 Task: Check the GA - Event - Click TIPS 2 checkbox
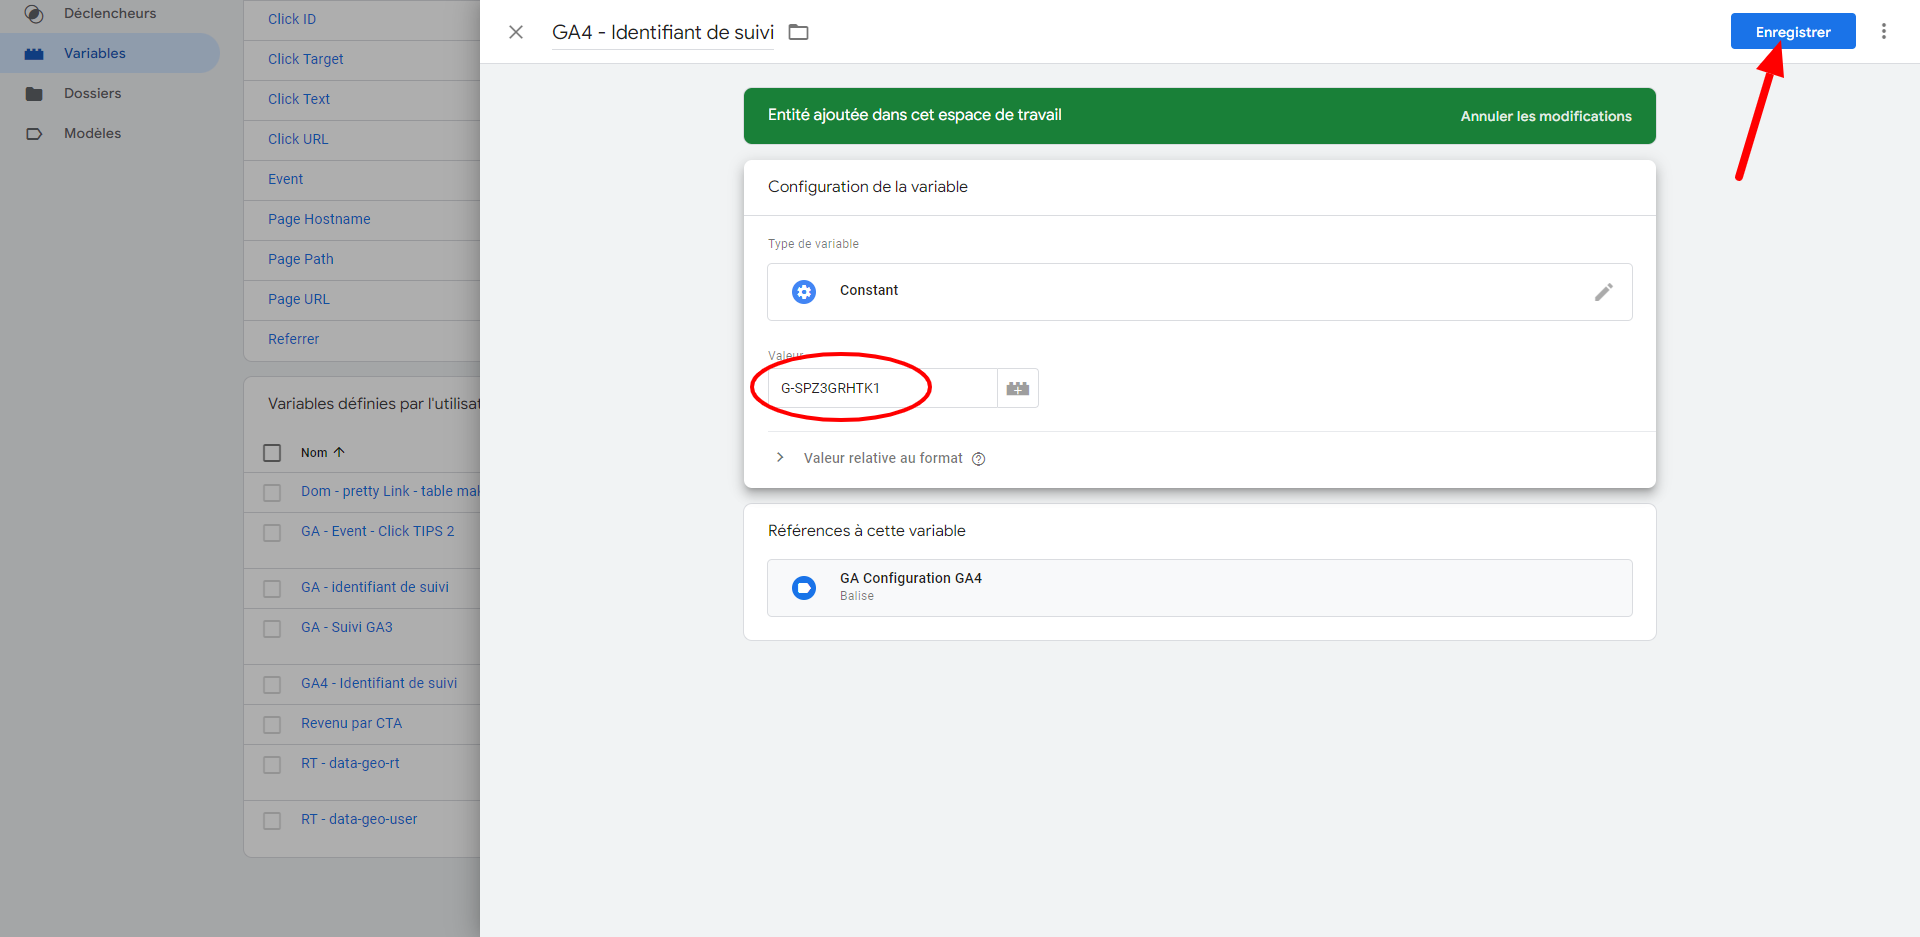point(272,533)
